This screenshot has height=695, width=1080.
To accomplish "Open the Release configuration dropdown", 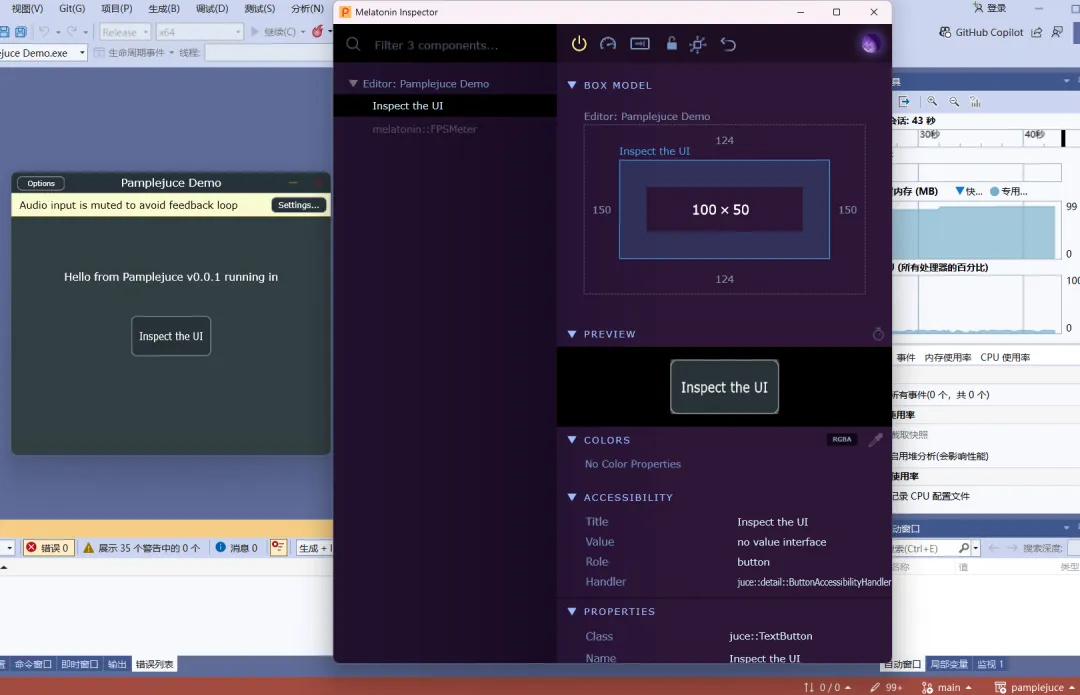I will [125, 32].
